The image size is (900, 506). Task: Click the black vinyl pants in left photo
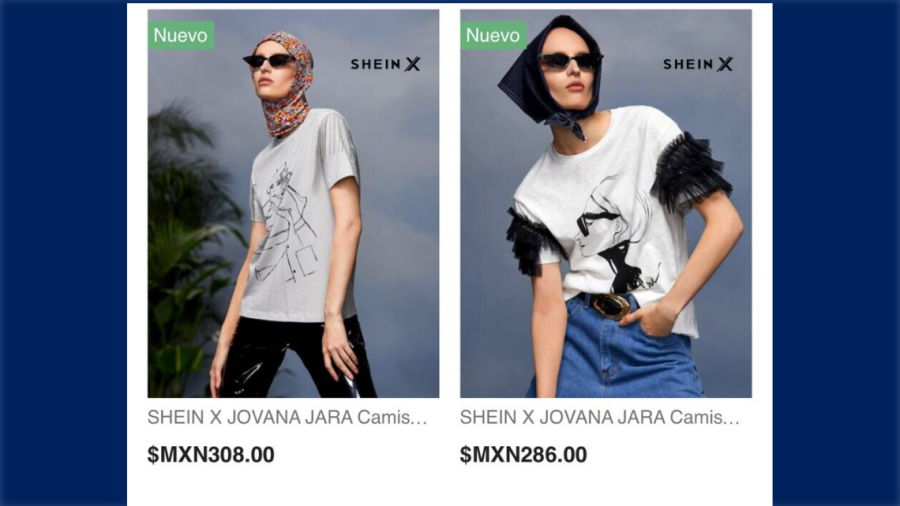[x=298, y=357]
